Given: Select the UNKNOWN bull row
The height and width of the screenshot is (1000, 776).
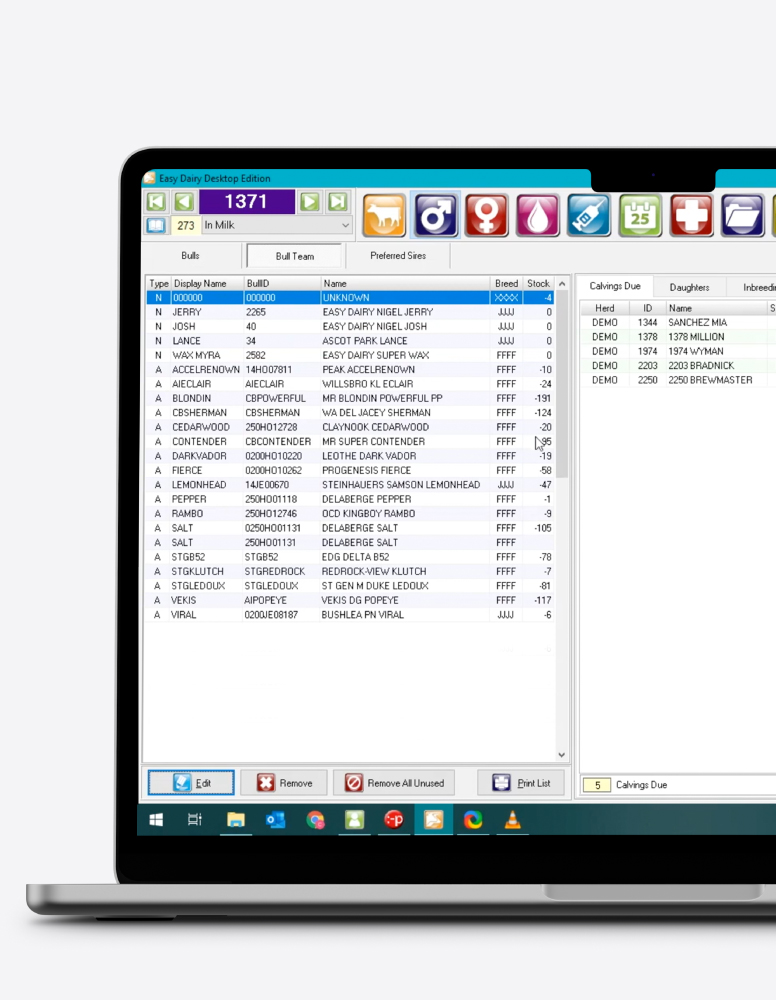Looking at the screenshot, I should [350, 298].
